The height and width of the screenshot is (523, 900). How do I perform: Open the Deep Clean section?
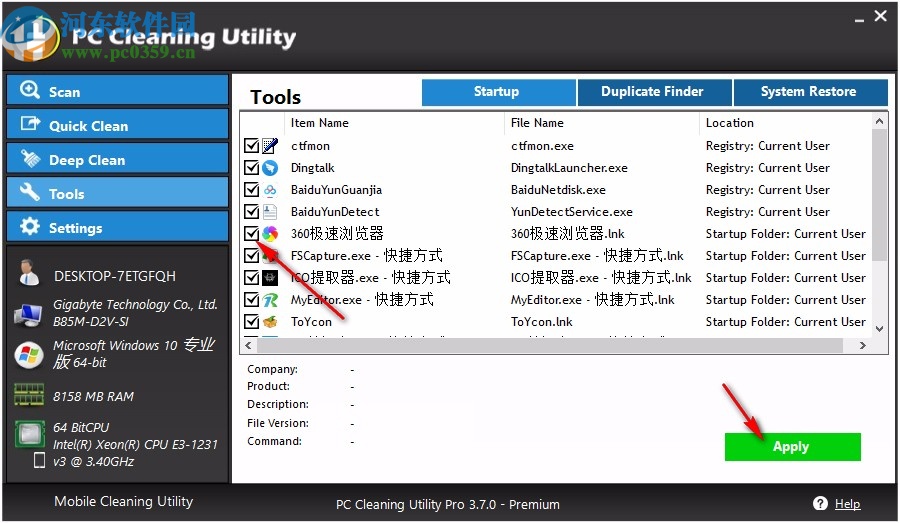click(118, 158)
